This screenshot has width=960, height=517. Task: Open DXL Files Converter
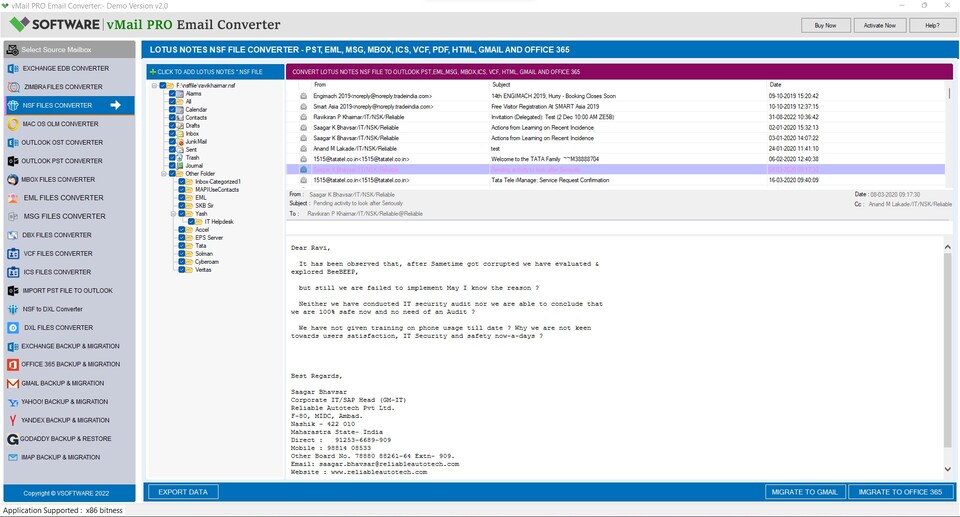tap(59, 328)
